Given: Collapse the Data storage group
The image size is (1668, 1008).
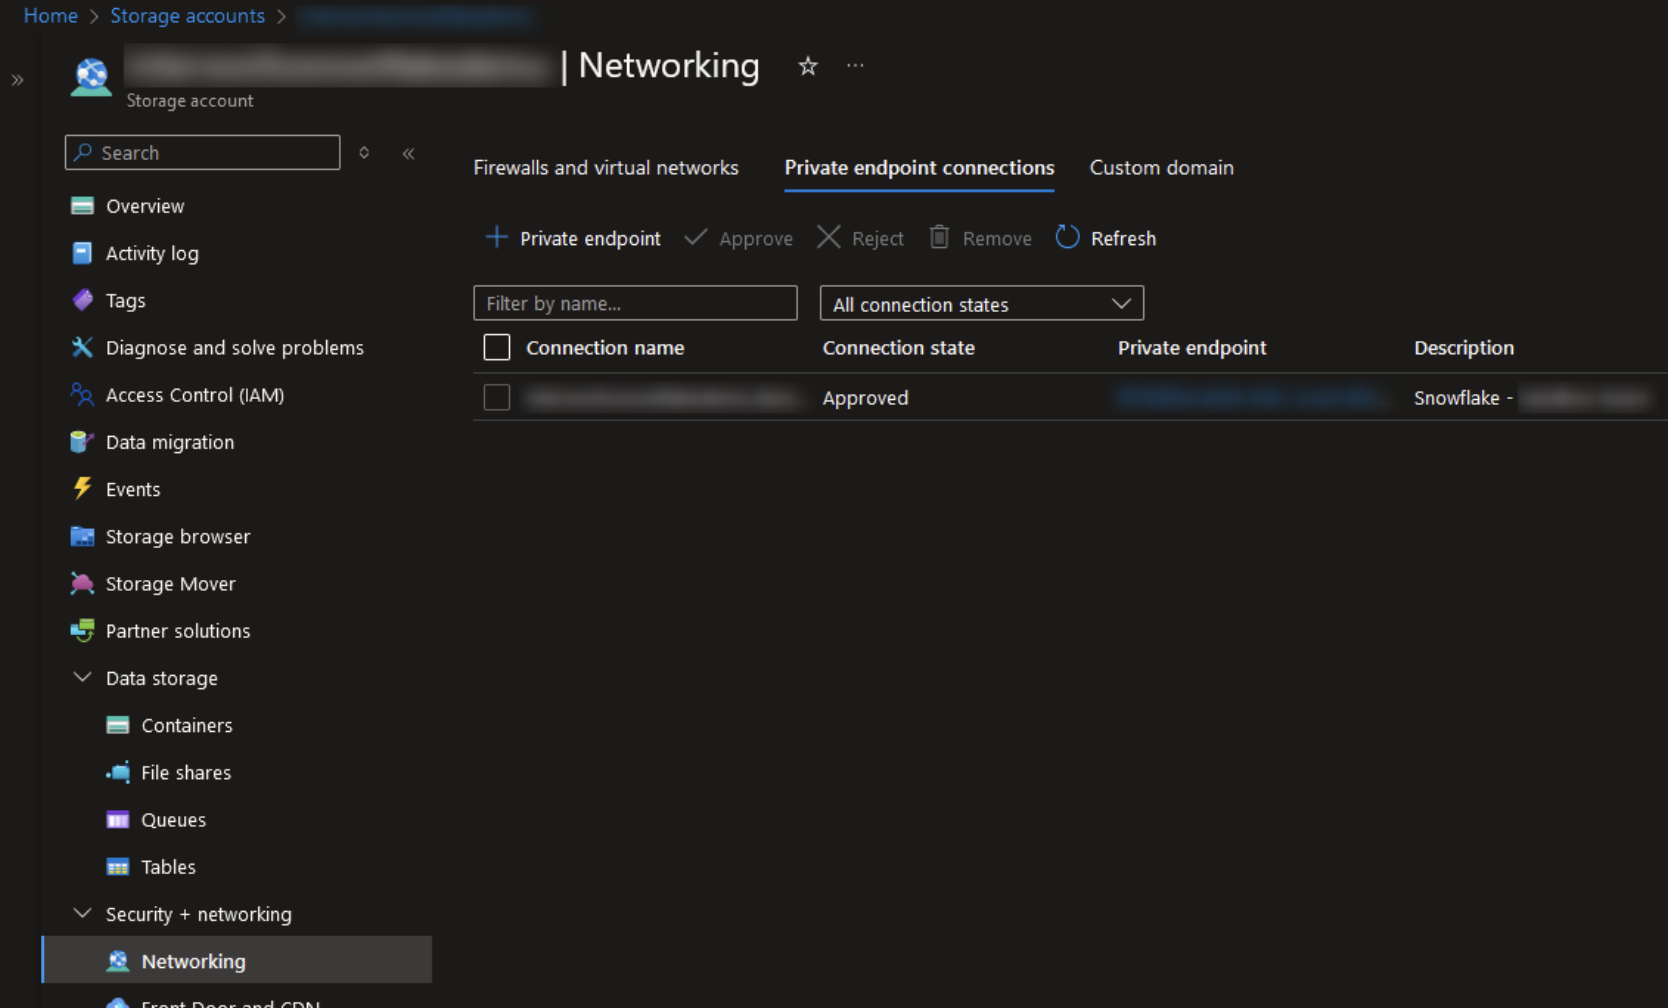Looking at the screenshot, I should point(82,677).
